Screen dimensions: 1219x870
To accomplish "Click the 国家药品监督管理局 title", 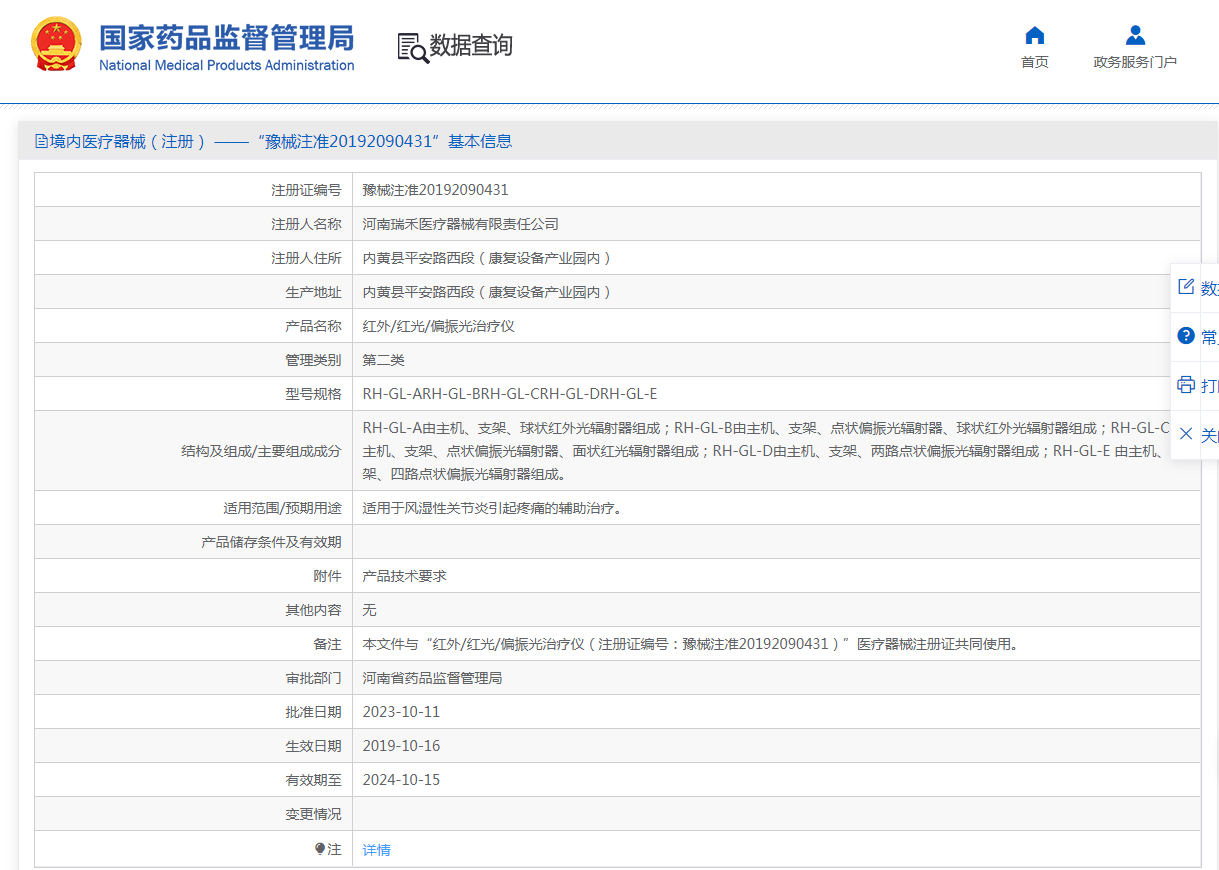I will [226, 39].
